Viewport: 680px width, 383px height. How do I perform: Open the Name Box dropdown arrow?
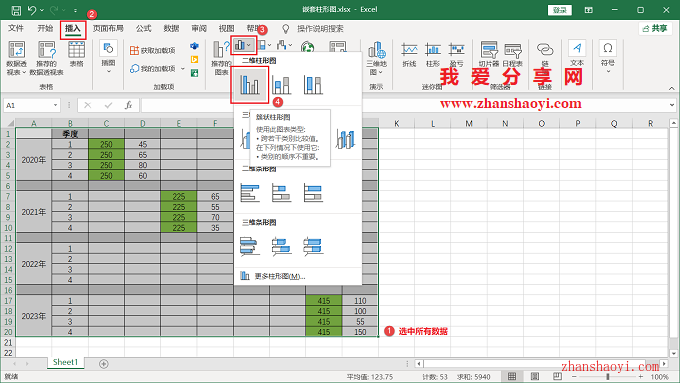[56, 105]
